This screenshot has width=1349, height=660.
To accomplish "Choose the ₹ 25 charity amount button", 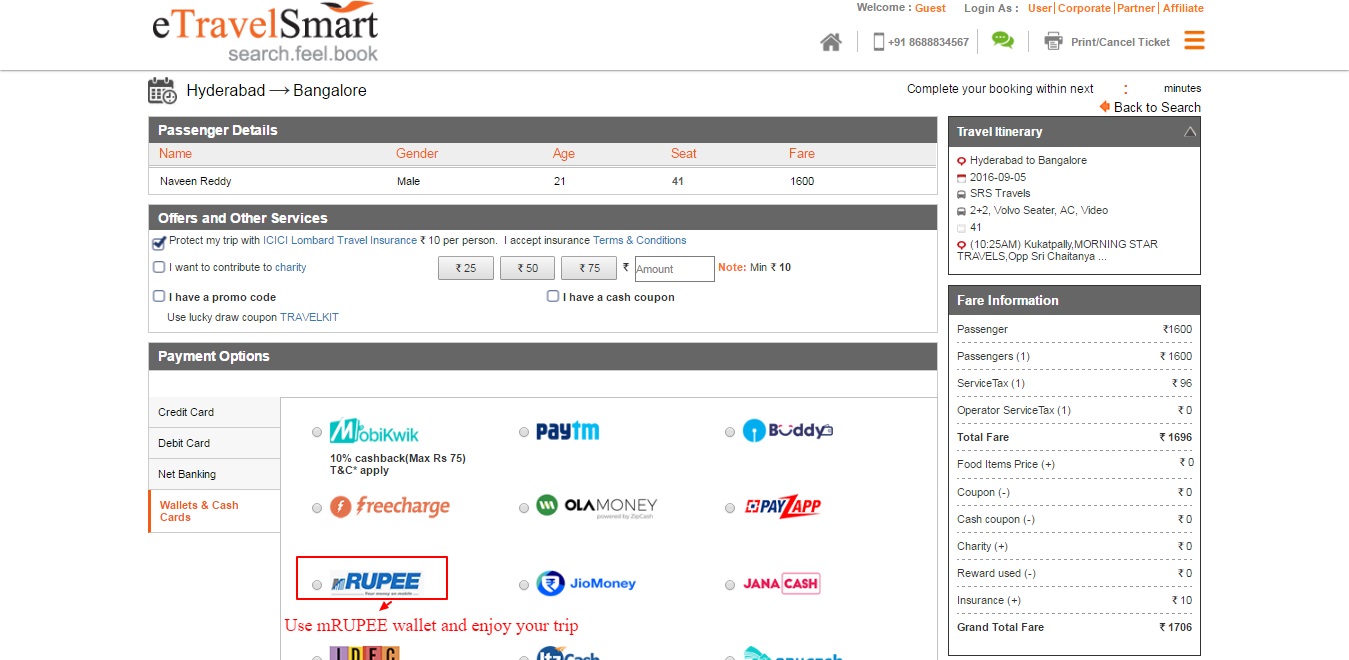I will (466, 268).
